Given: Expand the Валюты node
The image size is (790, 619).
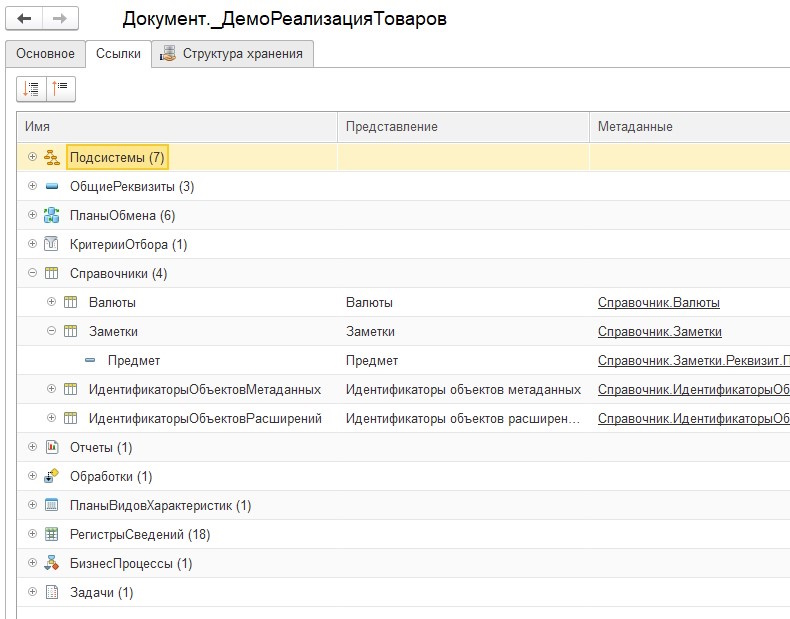Looking at the screenshot, I should click(51, 302).
